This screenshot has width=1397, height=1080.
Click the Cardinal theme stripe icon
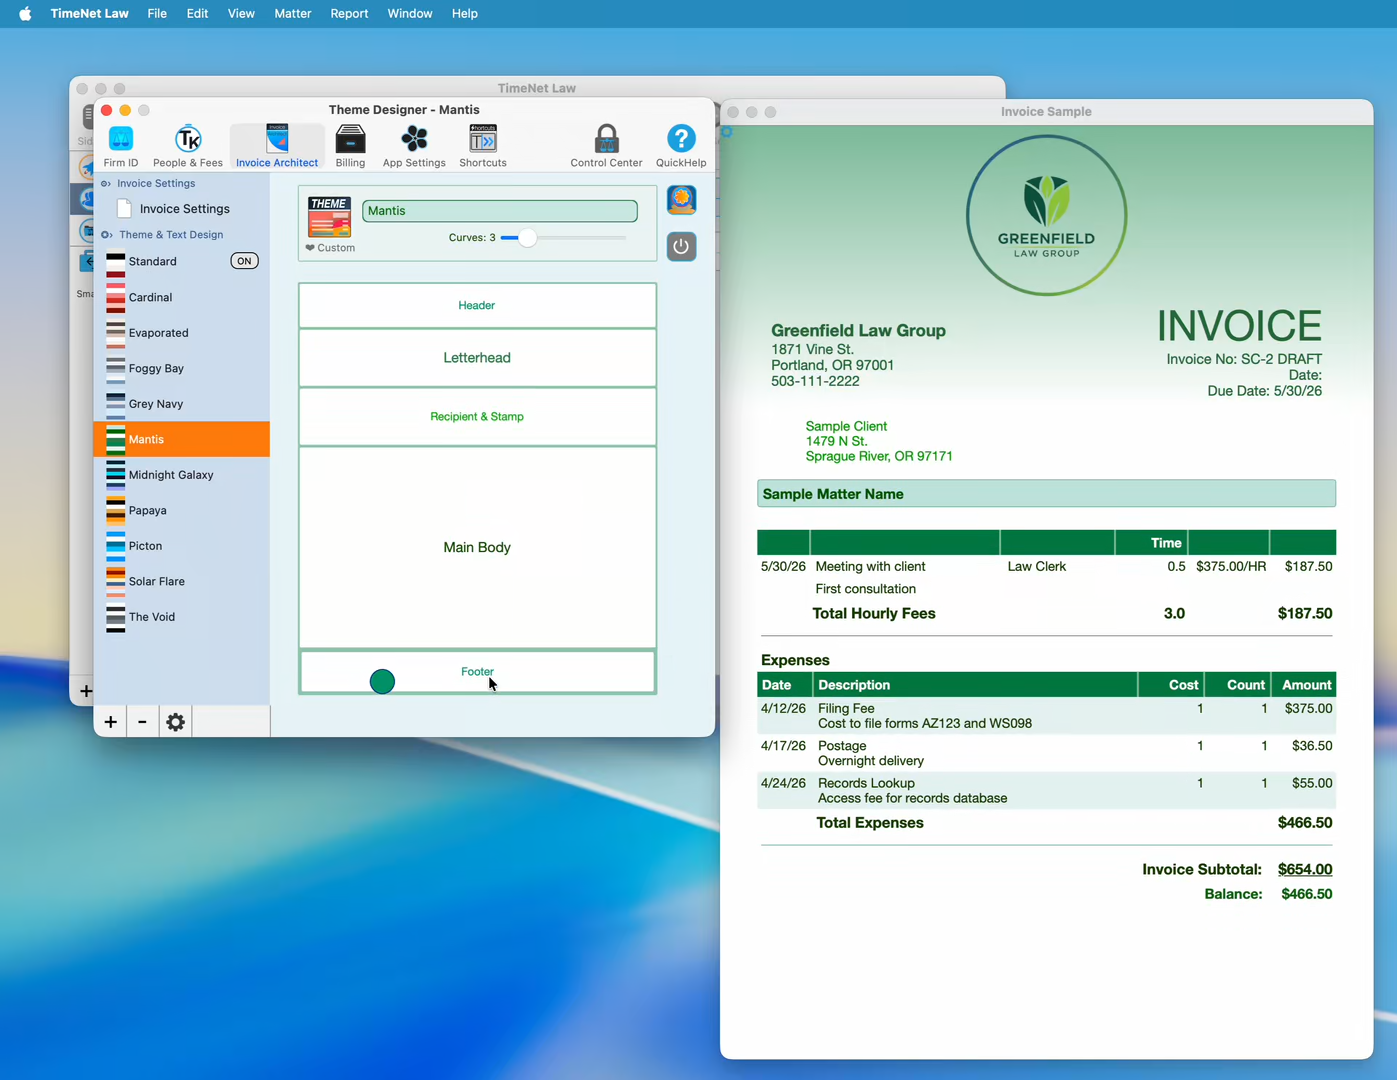(116, 297)
